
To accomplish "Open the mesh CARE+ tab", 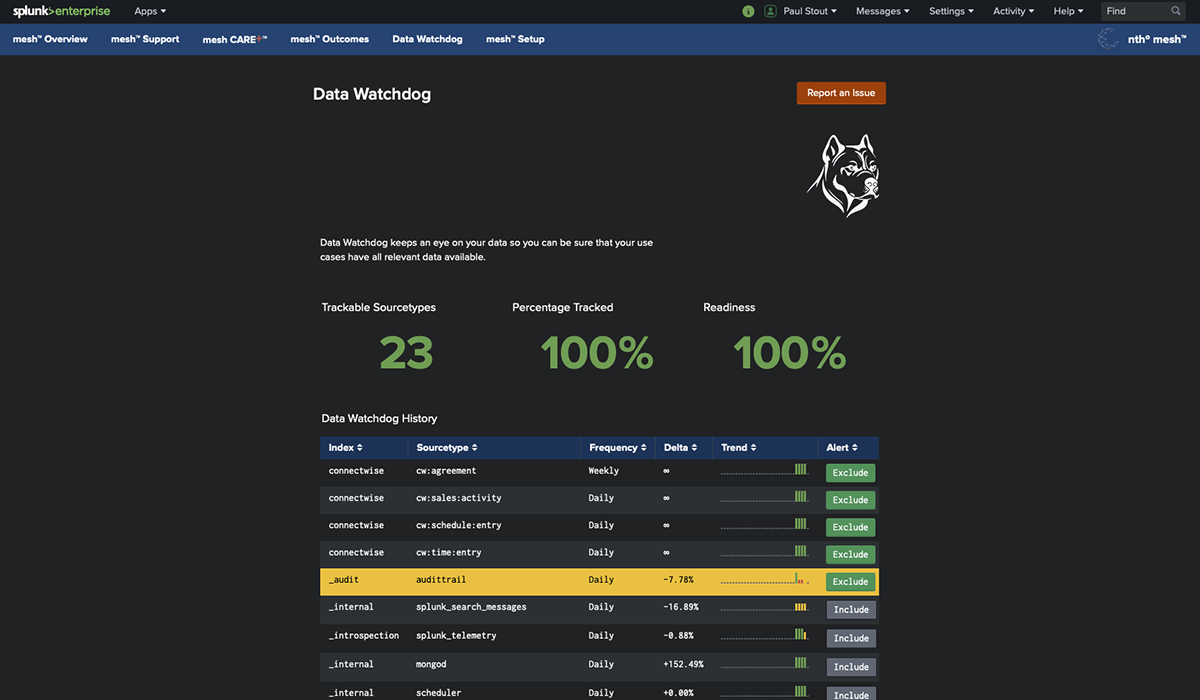I will 235,39.
